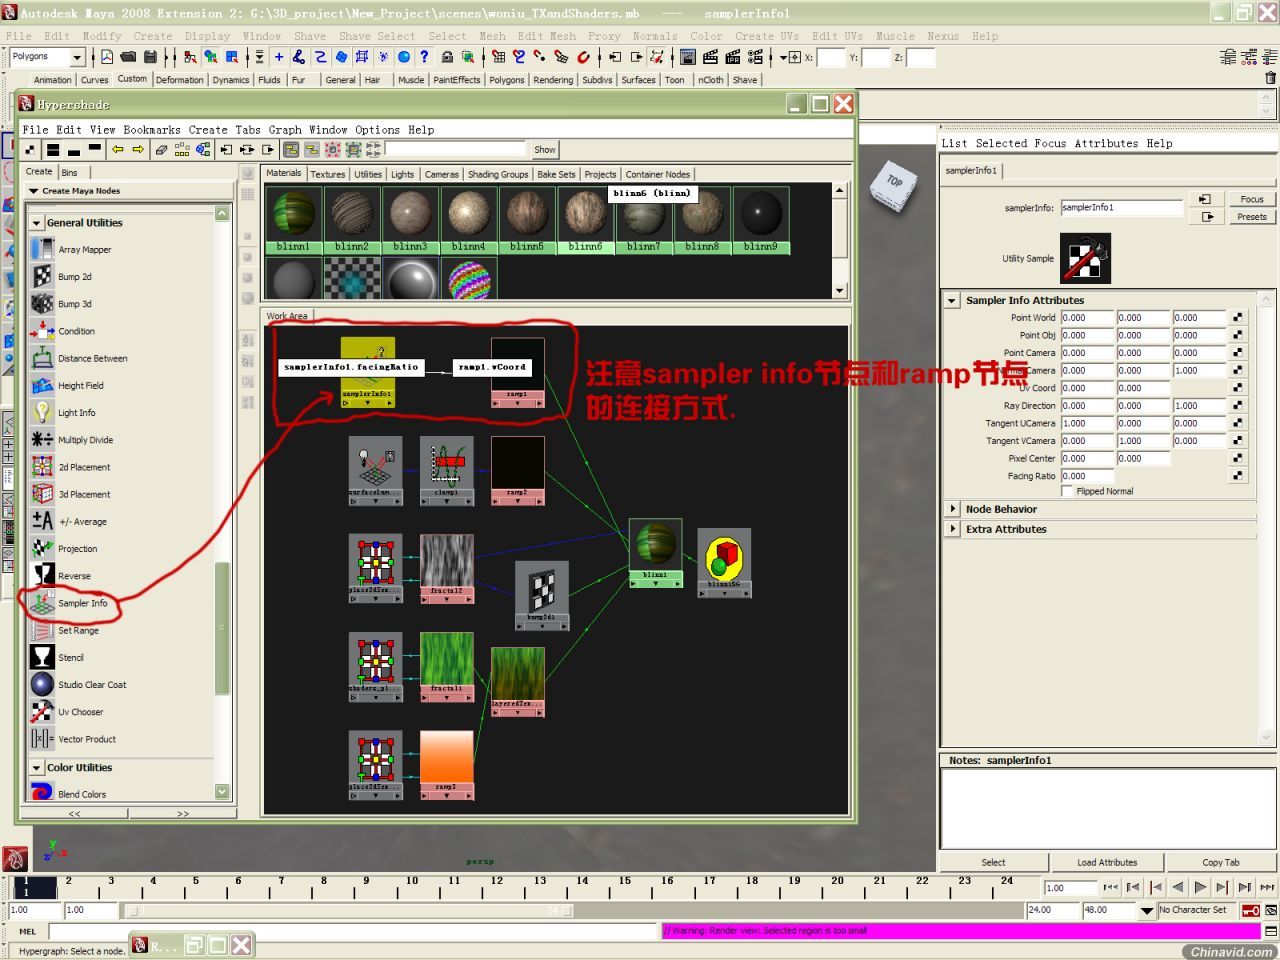
Task: Create a Set Range node
Action: tap(66, 630)
